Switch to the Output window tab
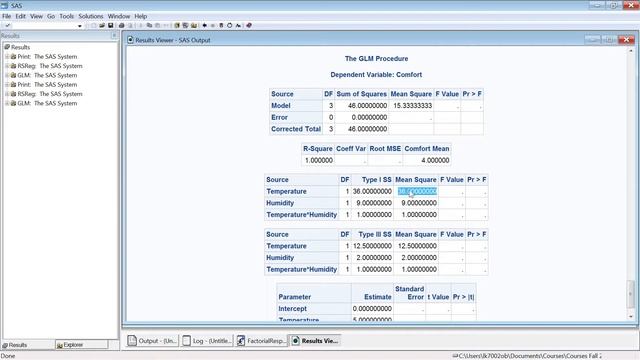The width and height of the screenshot is (640, 360). (x=152, y=340)
